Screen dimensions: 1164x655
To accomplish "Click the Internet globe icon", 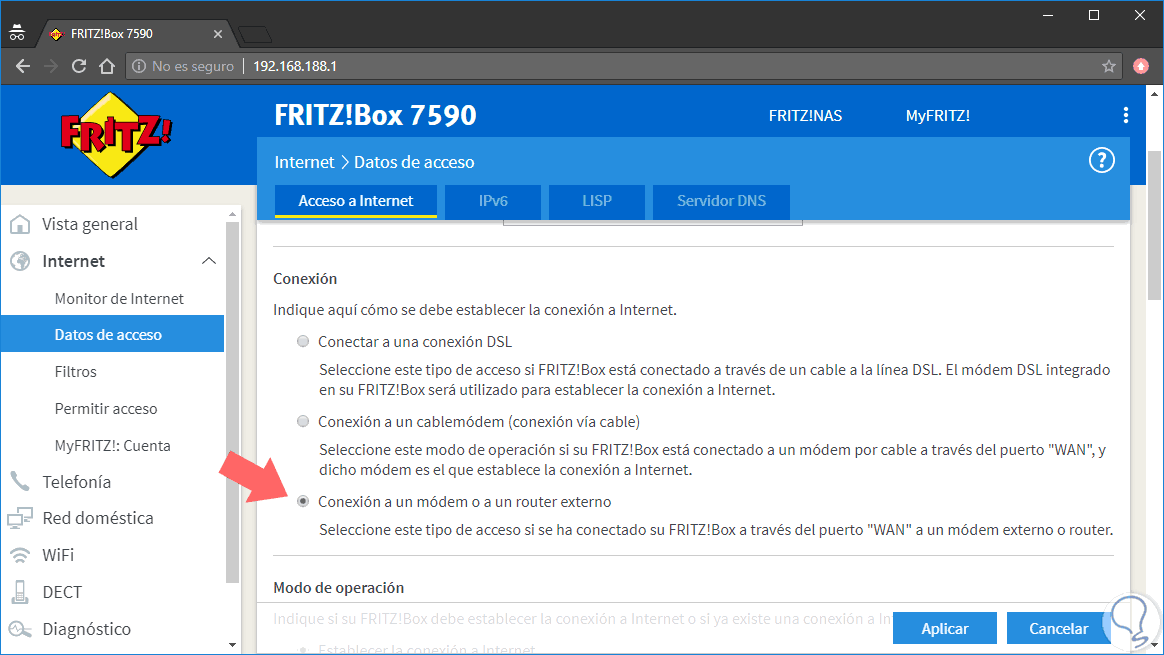I will pyautogui.click(x=20, y=261).
